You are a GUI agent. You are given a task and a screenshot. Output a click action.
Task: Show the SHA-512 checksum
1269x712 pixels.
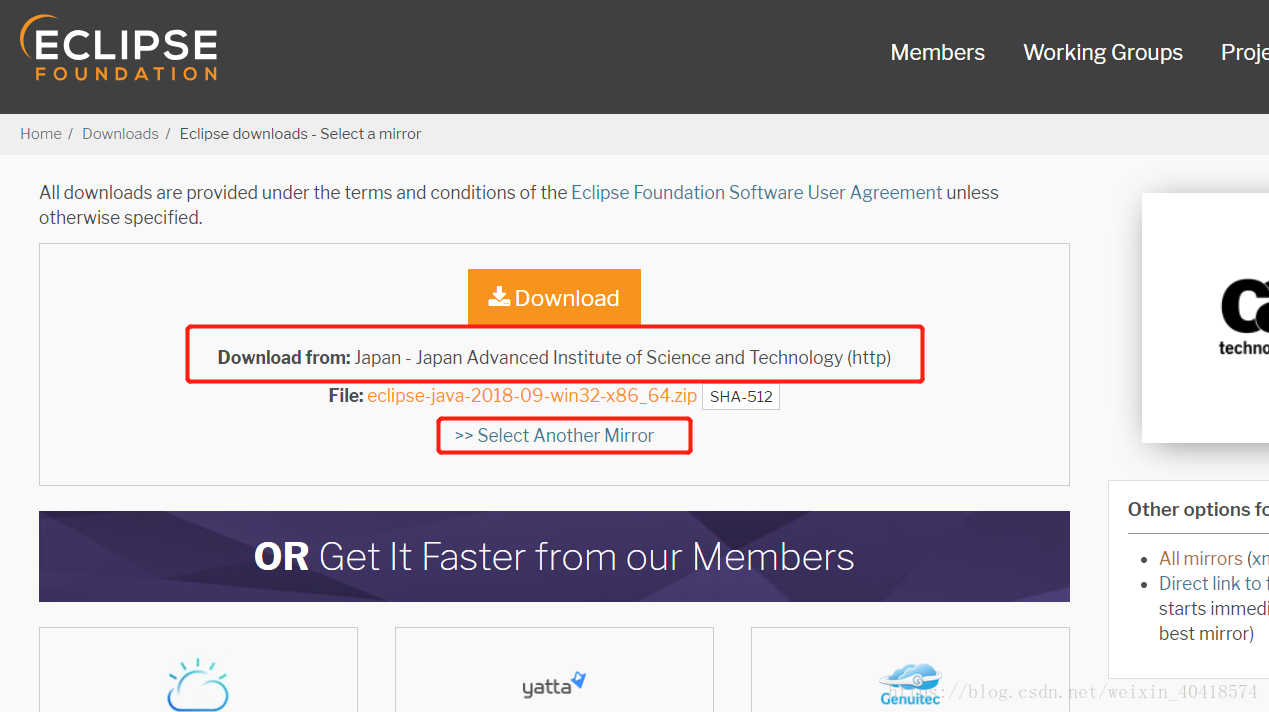tap(741, 396)
